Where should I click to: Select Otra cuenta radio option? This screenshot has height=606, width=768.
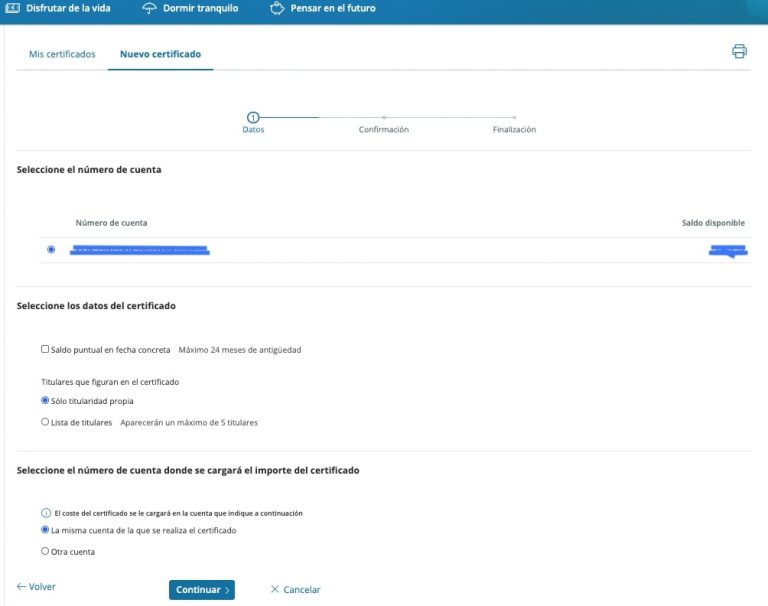point(45,551)
